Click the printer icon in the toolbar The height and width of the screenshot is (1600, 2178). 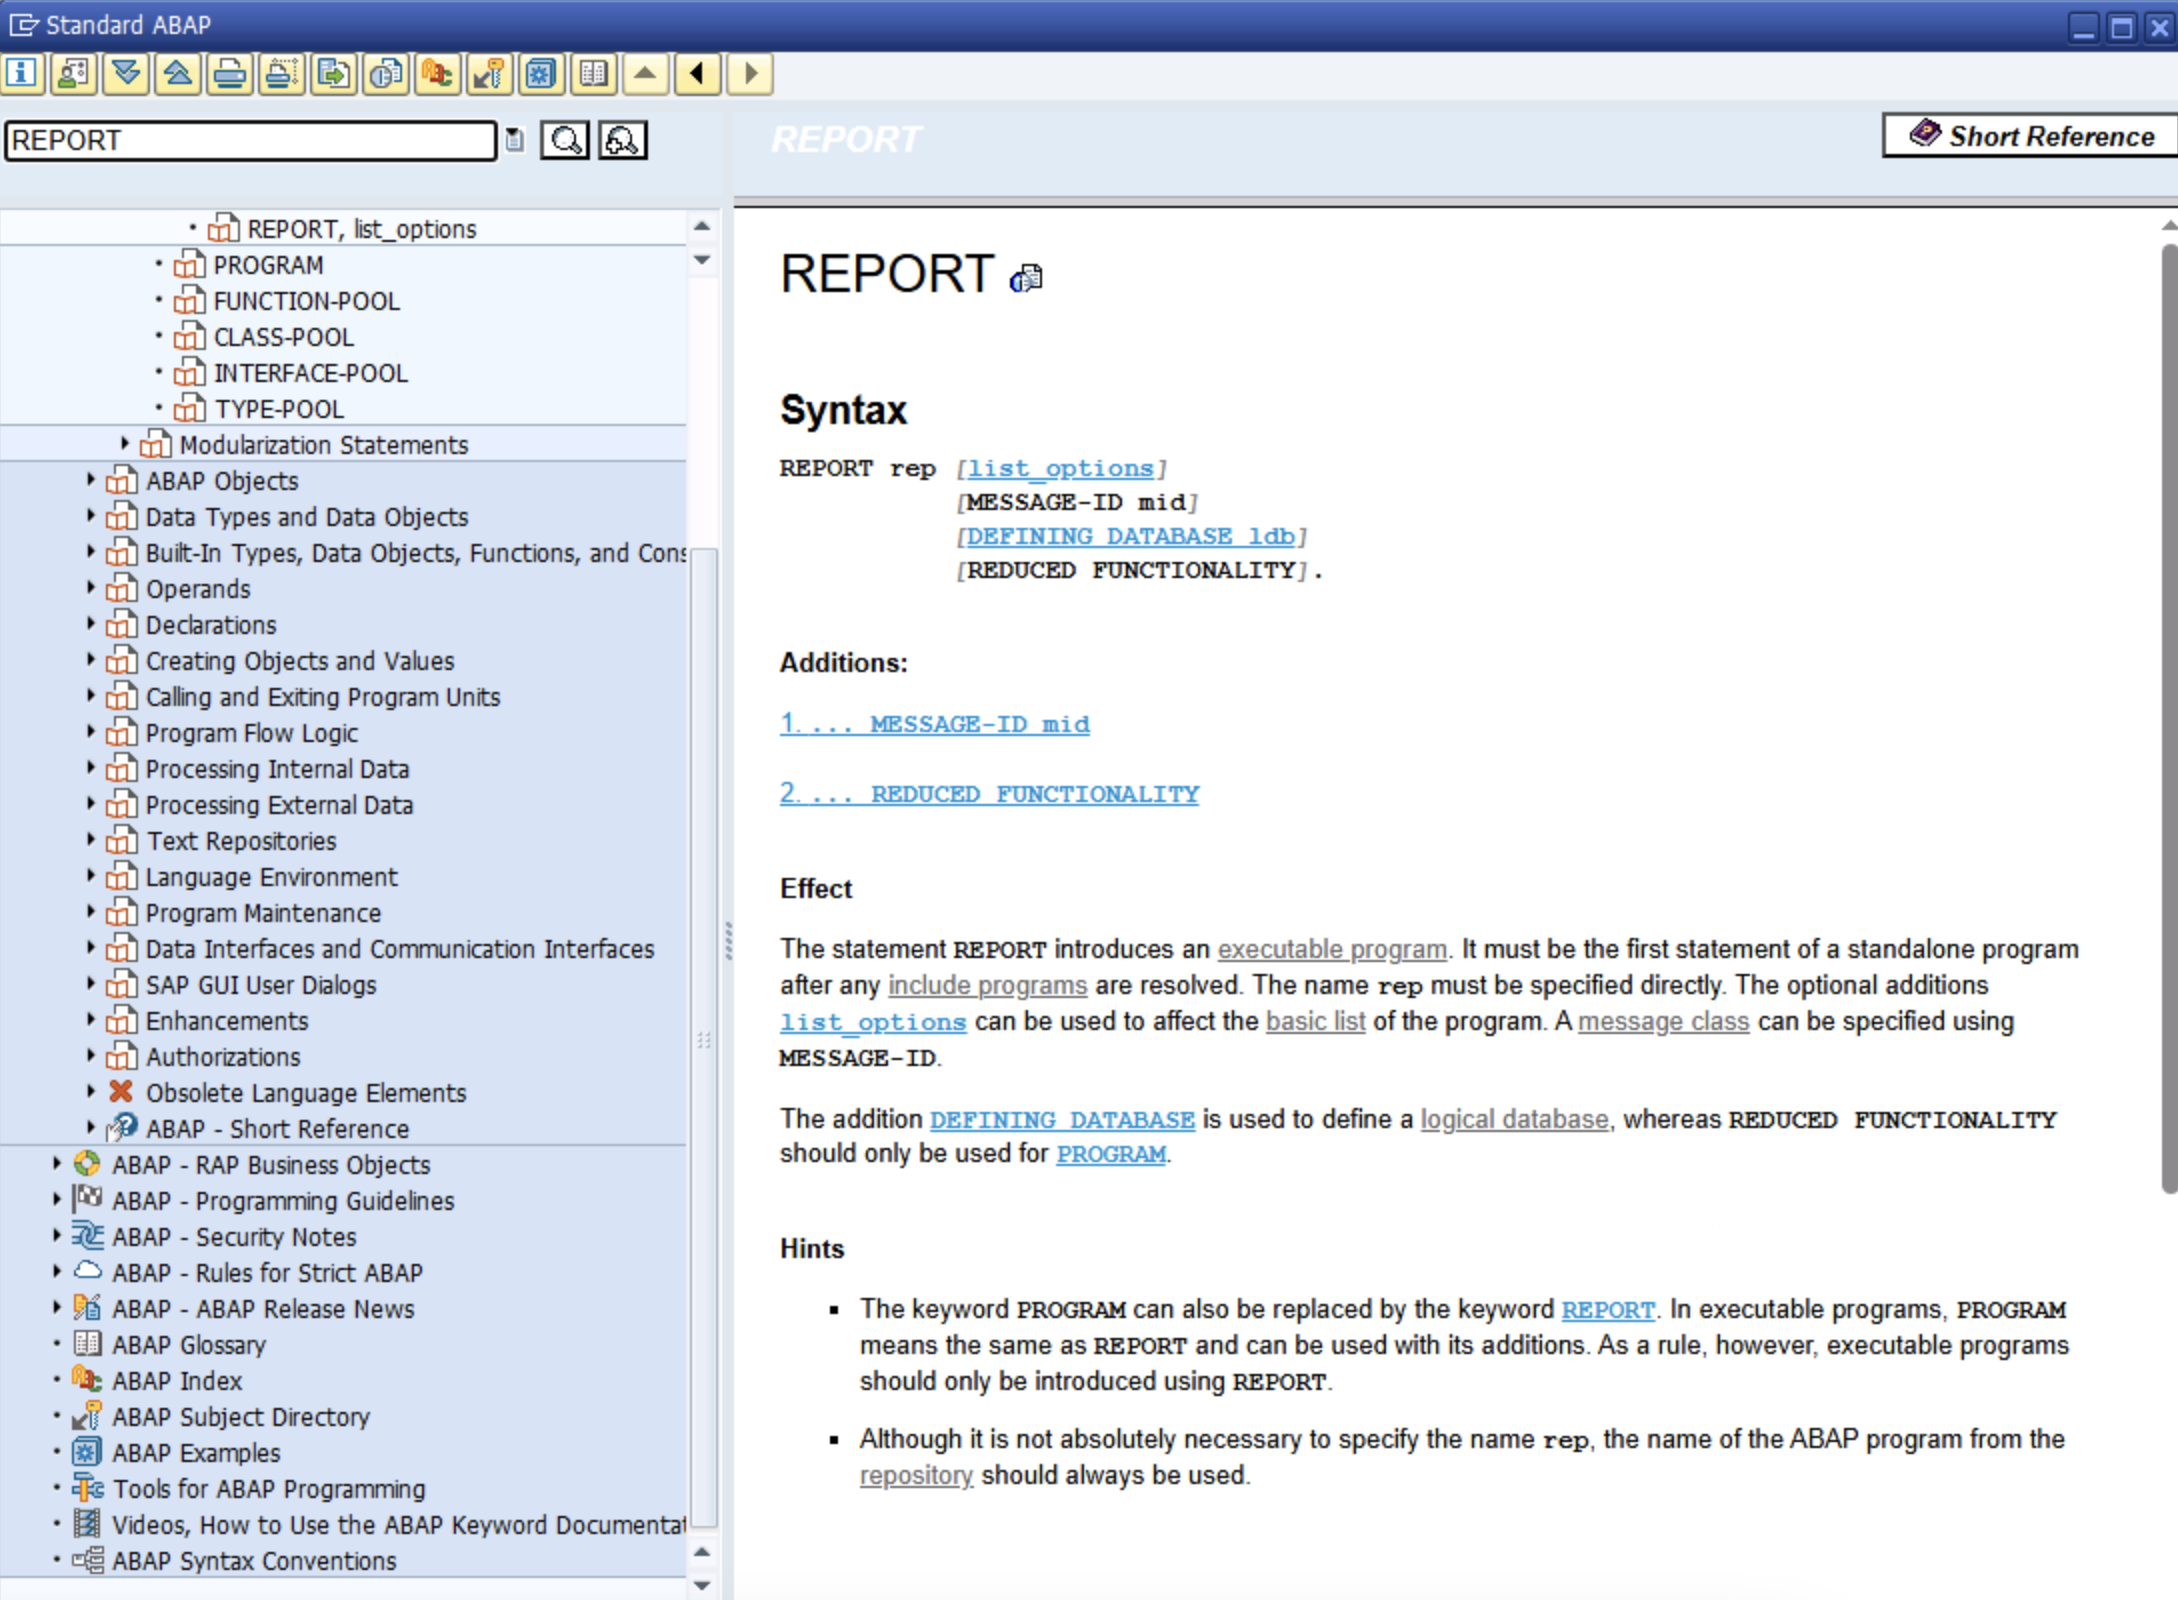point(230,73)
